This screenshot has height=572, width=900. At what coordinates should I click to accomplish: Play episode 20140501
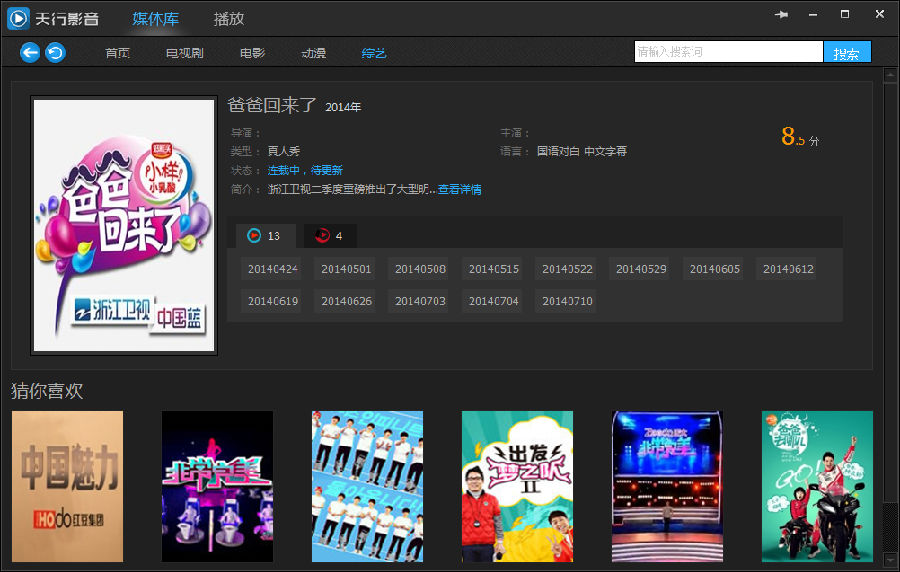click(x=346, y=269)
